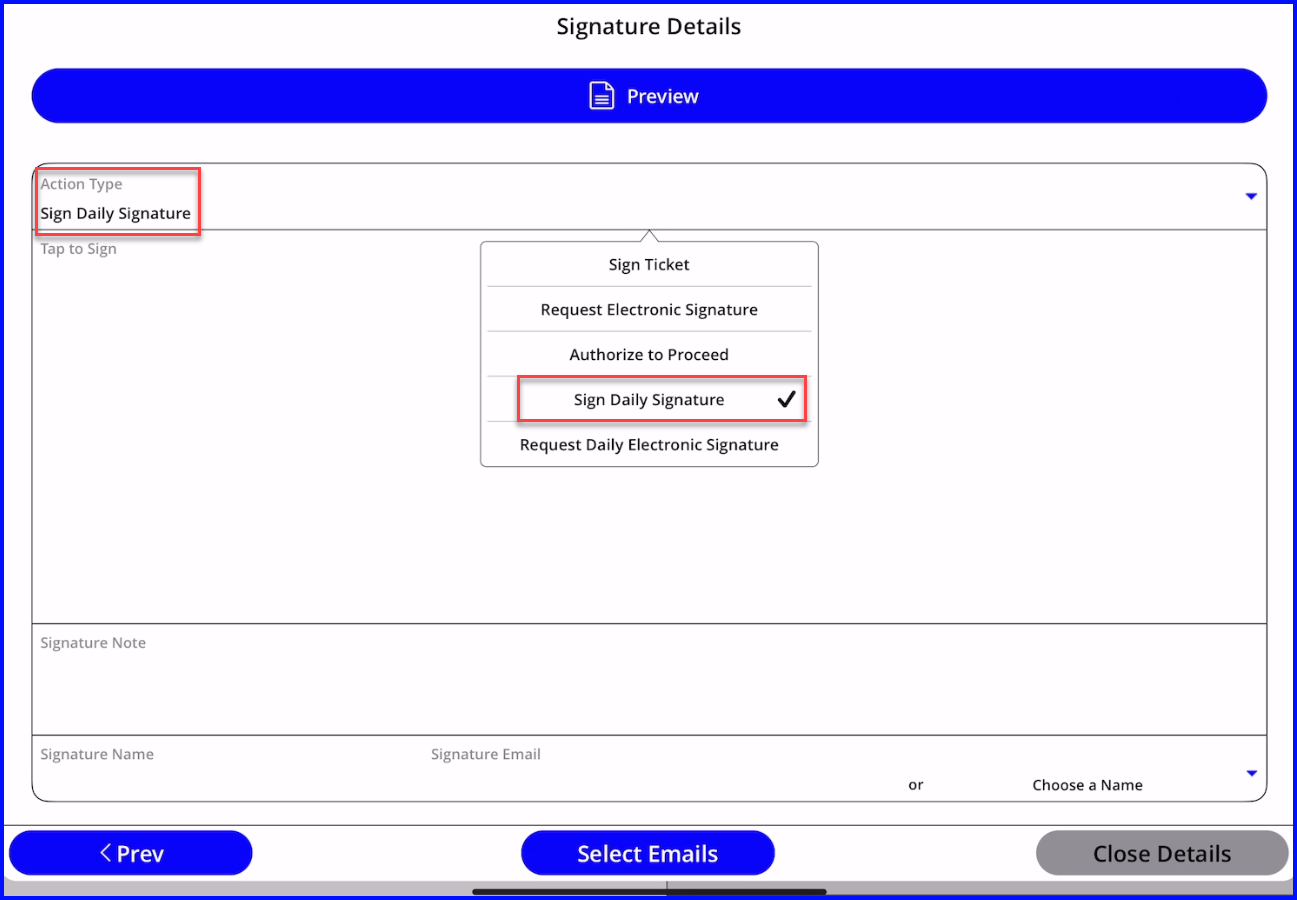
Task: Select Sign Ticket option
Action: pyautogui.click(x=649, y=265)
